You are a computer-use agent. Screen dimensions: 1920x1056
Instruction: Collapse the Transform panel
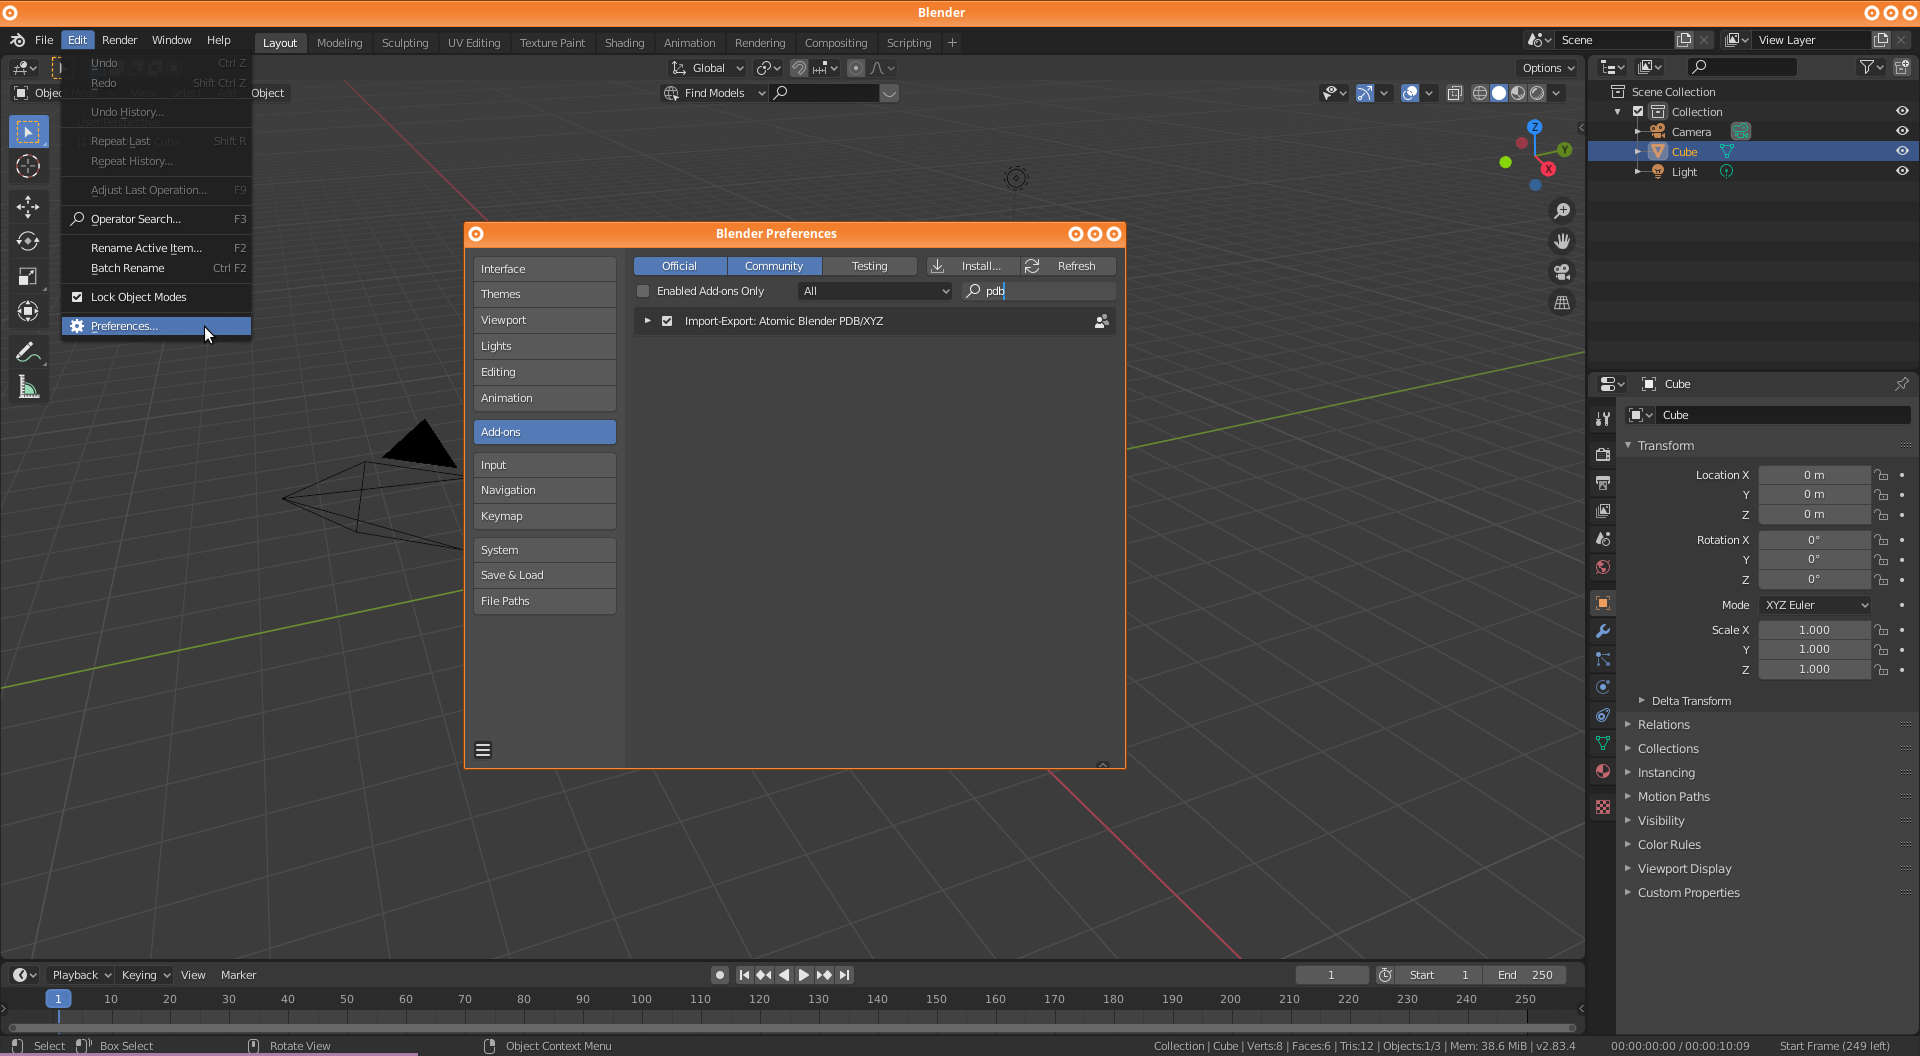click(1665, 446)
